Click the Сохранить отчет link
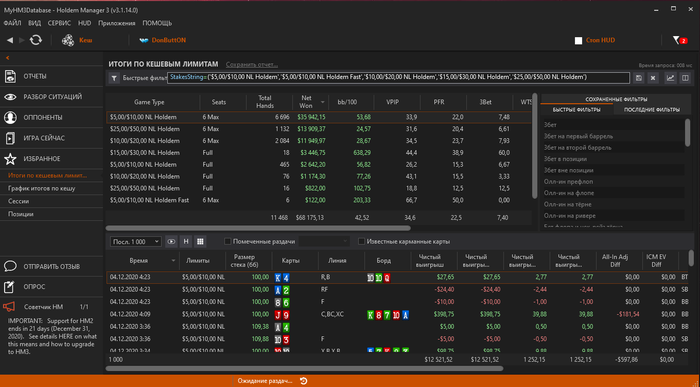 pyautogui.click(x=252, y=64)
